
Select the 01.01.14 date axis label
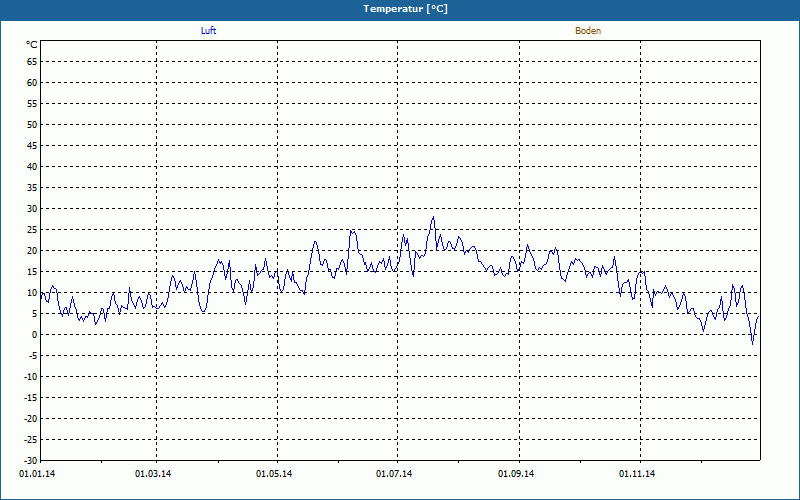click(37, 474)
